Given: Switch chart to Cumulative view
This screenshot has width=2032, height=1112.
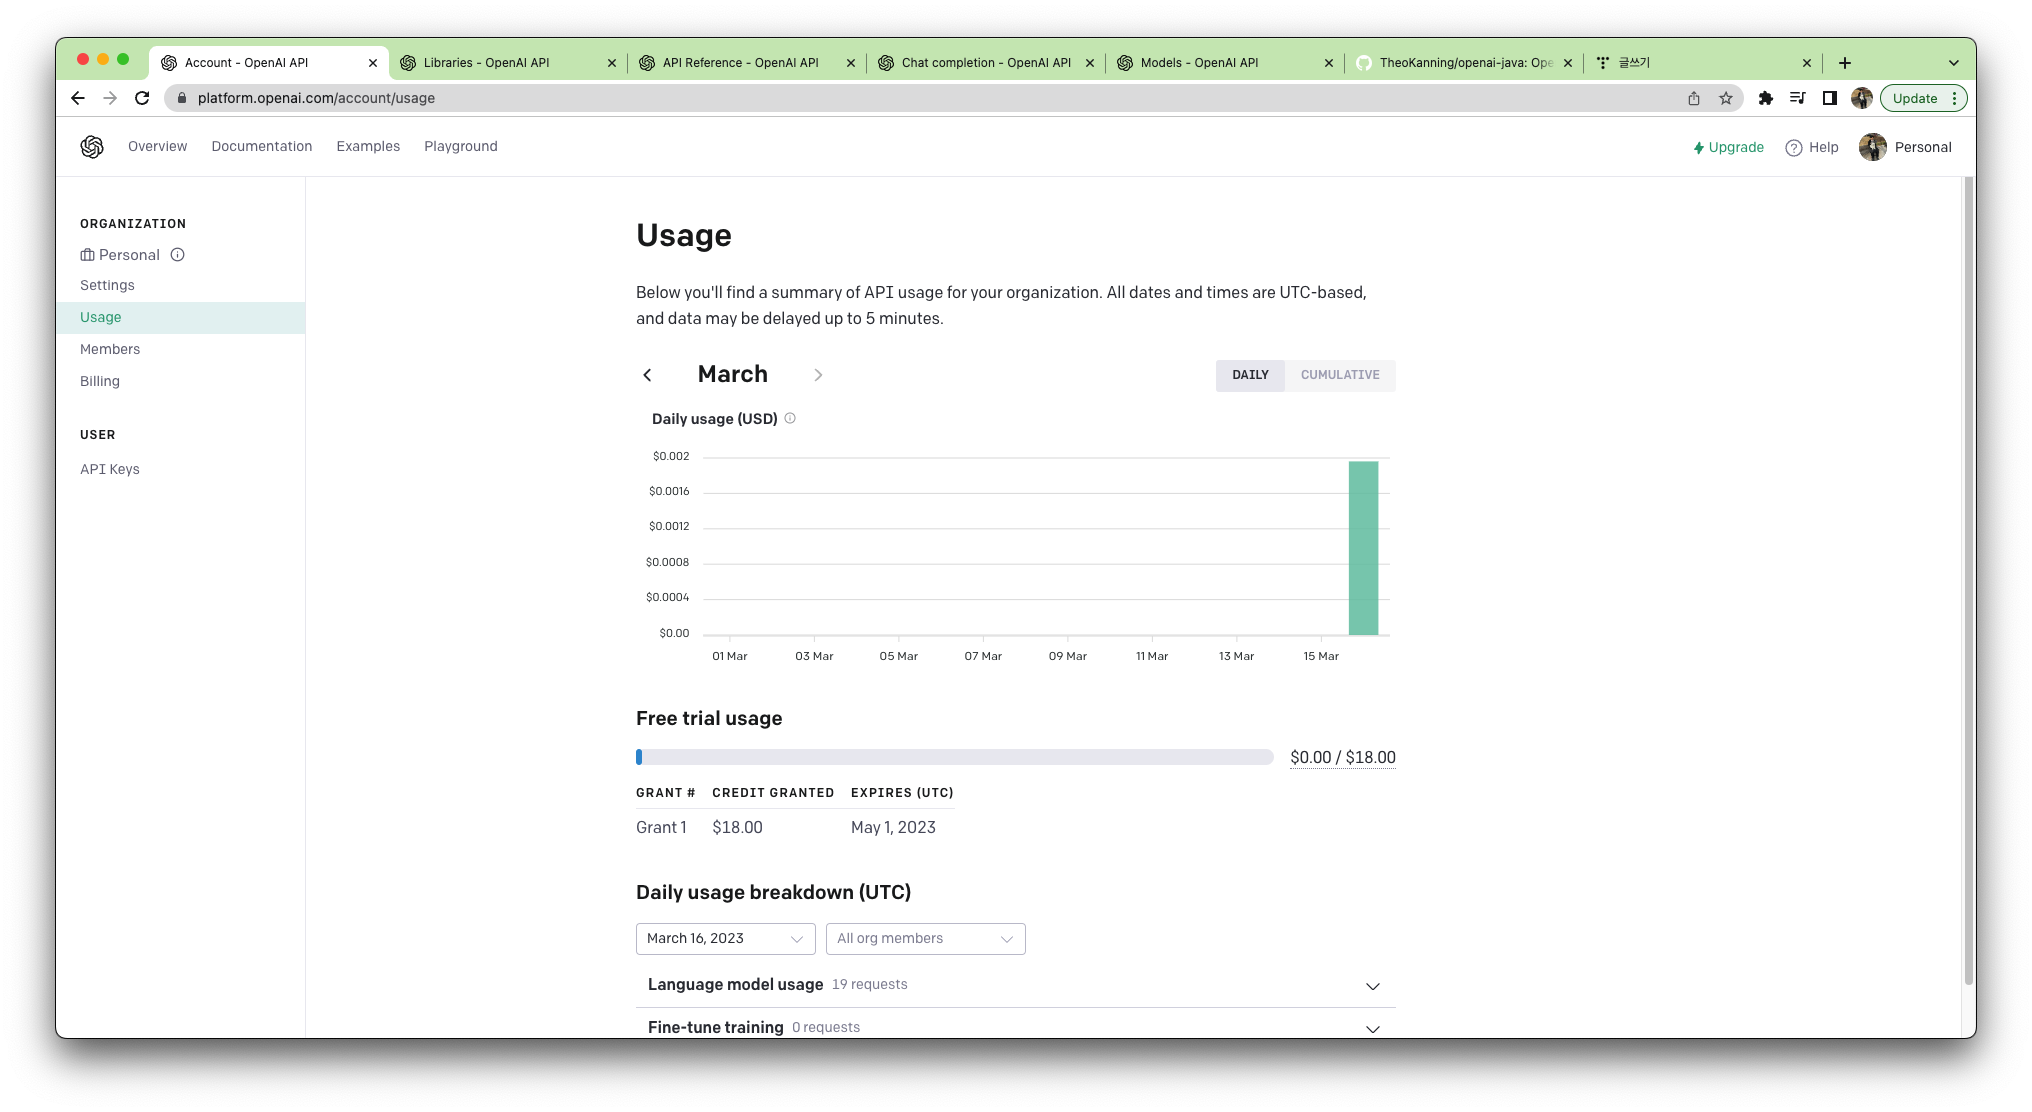Looking at the screenshot, I should pyautogui.click(x=1339, y=375).
